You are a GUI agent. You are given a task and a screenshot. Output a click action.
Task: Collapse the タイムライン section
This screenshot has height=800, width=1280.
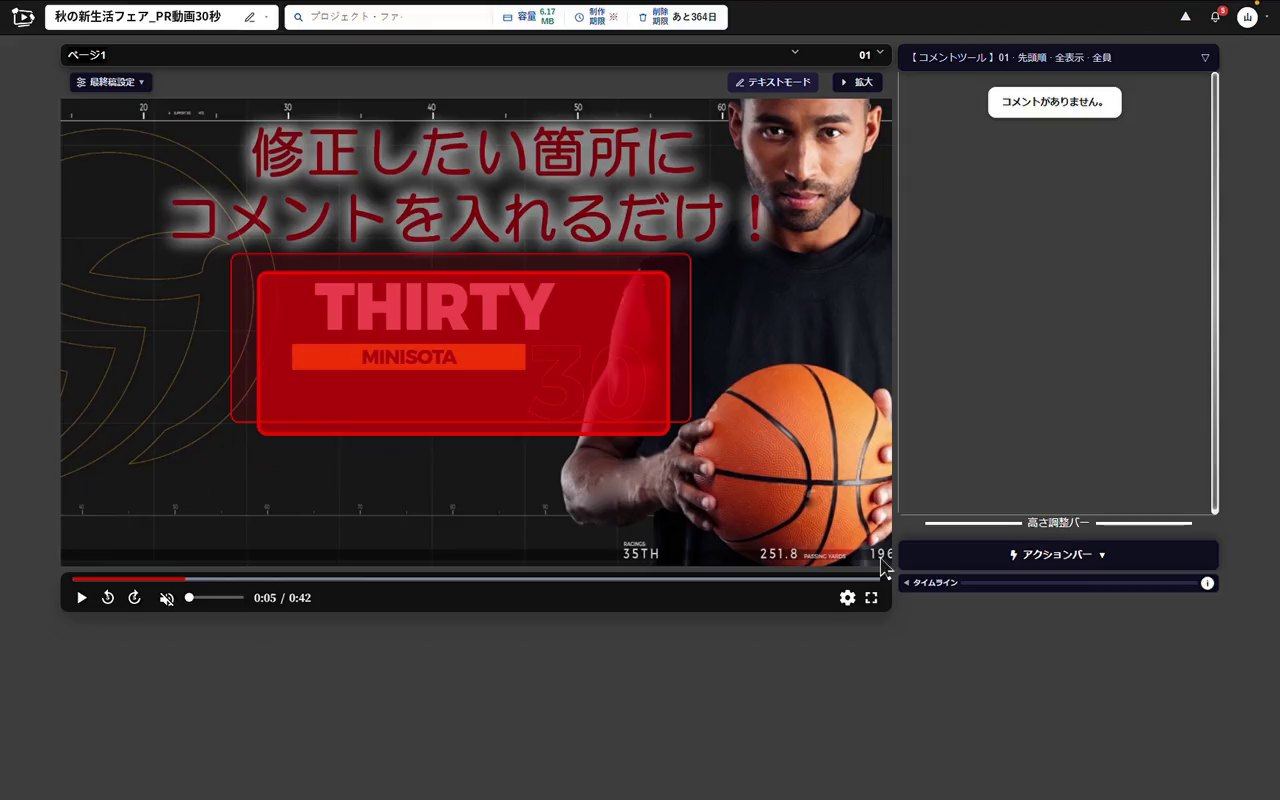click(906, 583)
